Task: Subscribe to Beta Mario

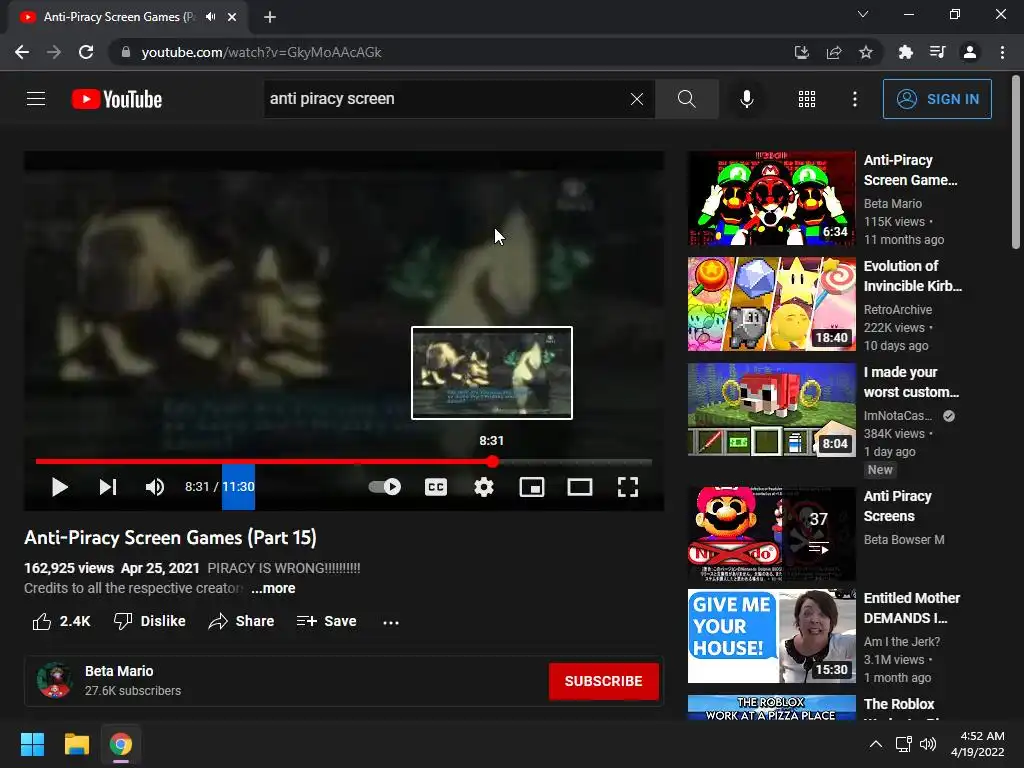Action: coord(603,681)
